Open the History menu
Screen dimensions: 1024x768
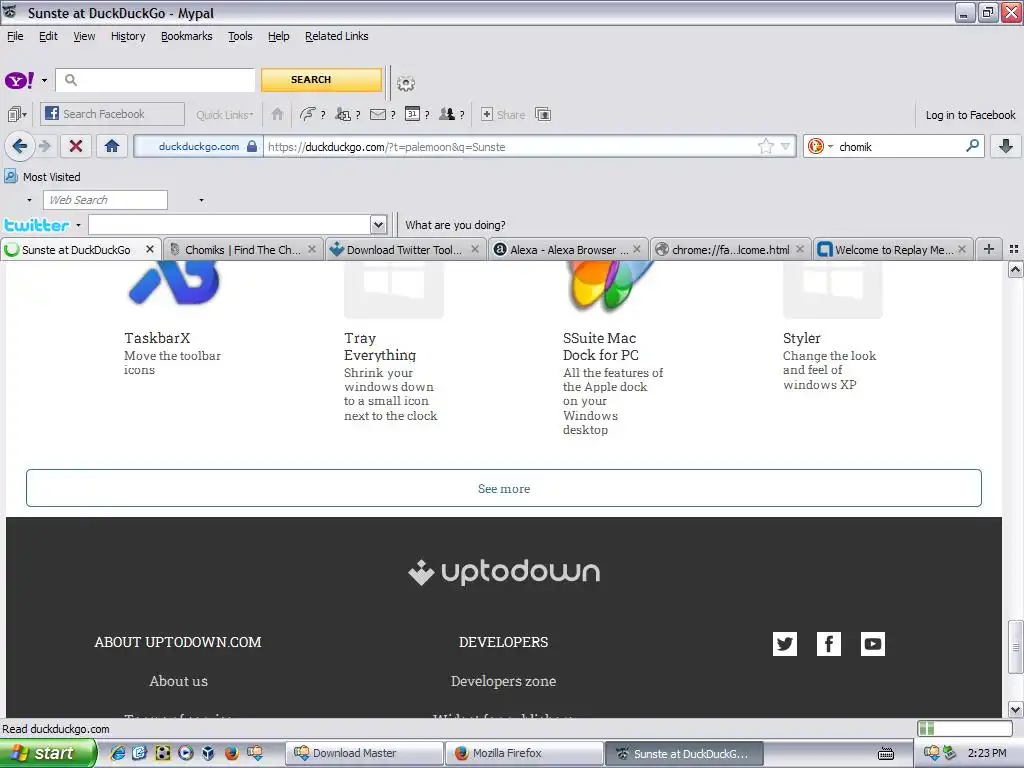coord(128,37)
